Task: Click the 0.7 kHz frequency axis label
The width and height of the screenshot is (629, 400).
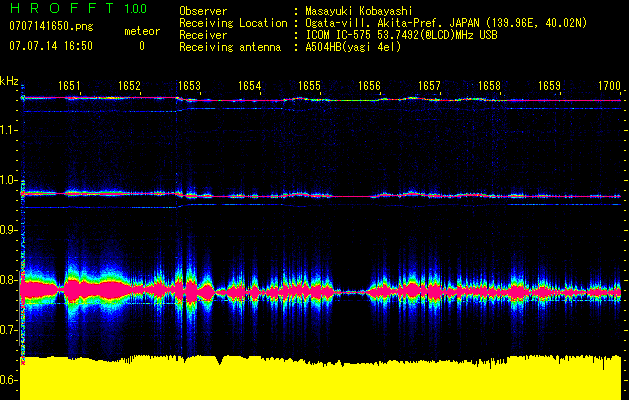Action: [x=8, y=330]
